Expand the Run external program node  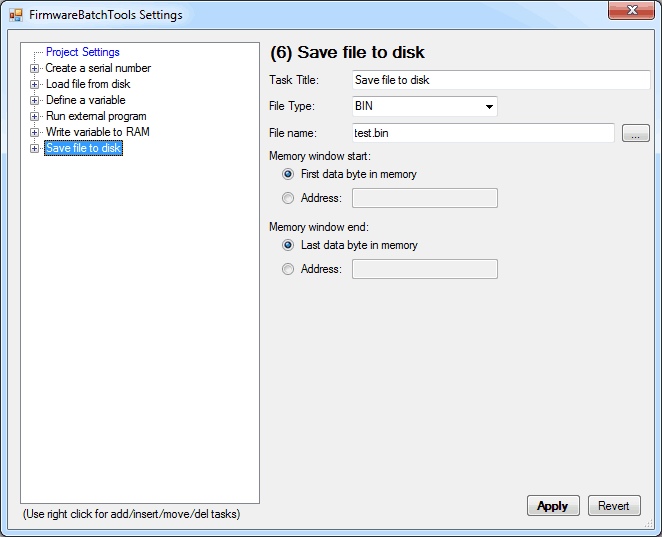(35, 116)
